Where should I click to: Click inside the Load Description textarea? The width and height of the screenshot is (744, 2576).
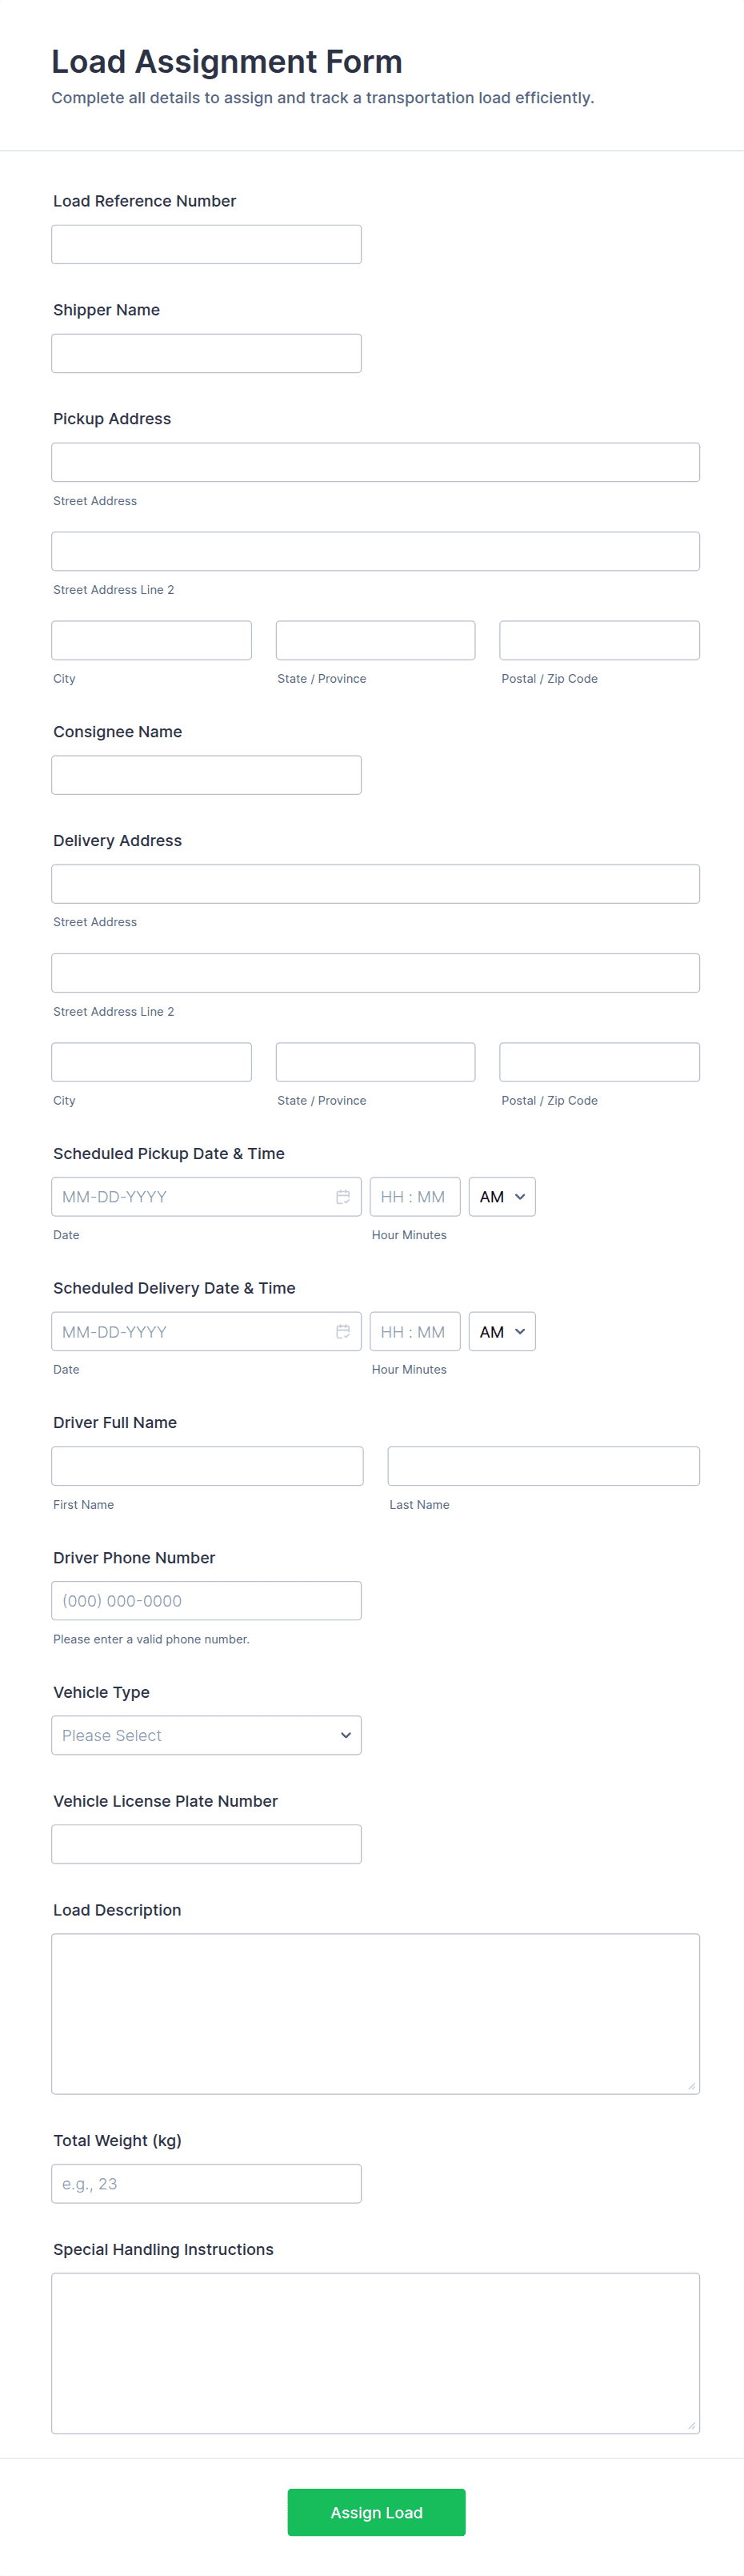[x=375, y=2013]
